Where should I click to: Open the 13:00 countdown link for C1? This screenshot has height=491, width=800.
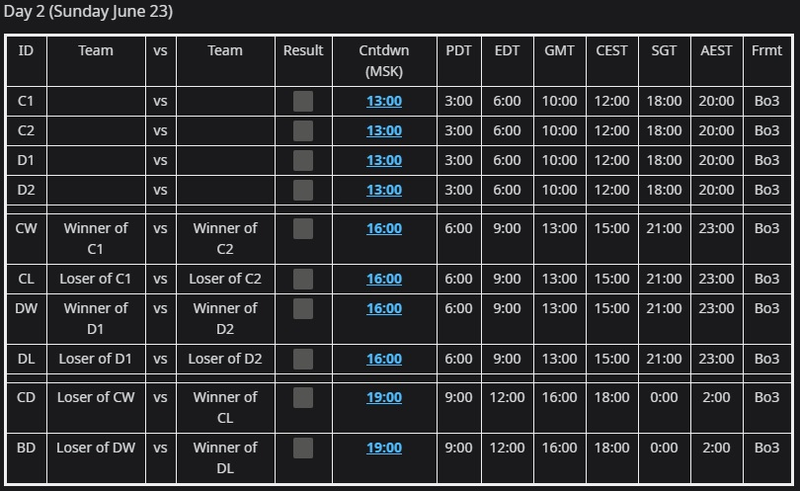(x=384, y=101)
